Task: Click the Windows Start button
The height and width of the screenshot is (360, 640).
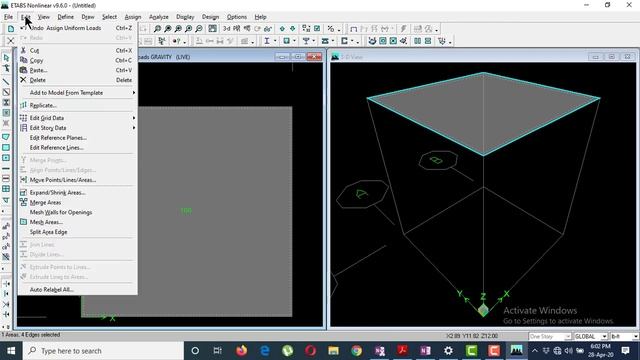Action: pyautogui.click(x=11, y=351)
